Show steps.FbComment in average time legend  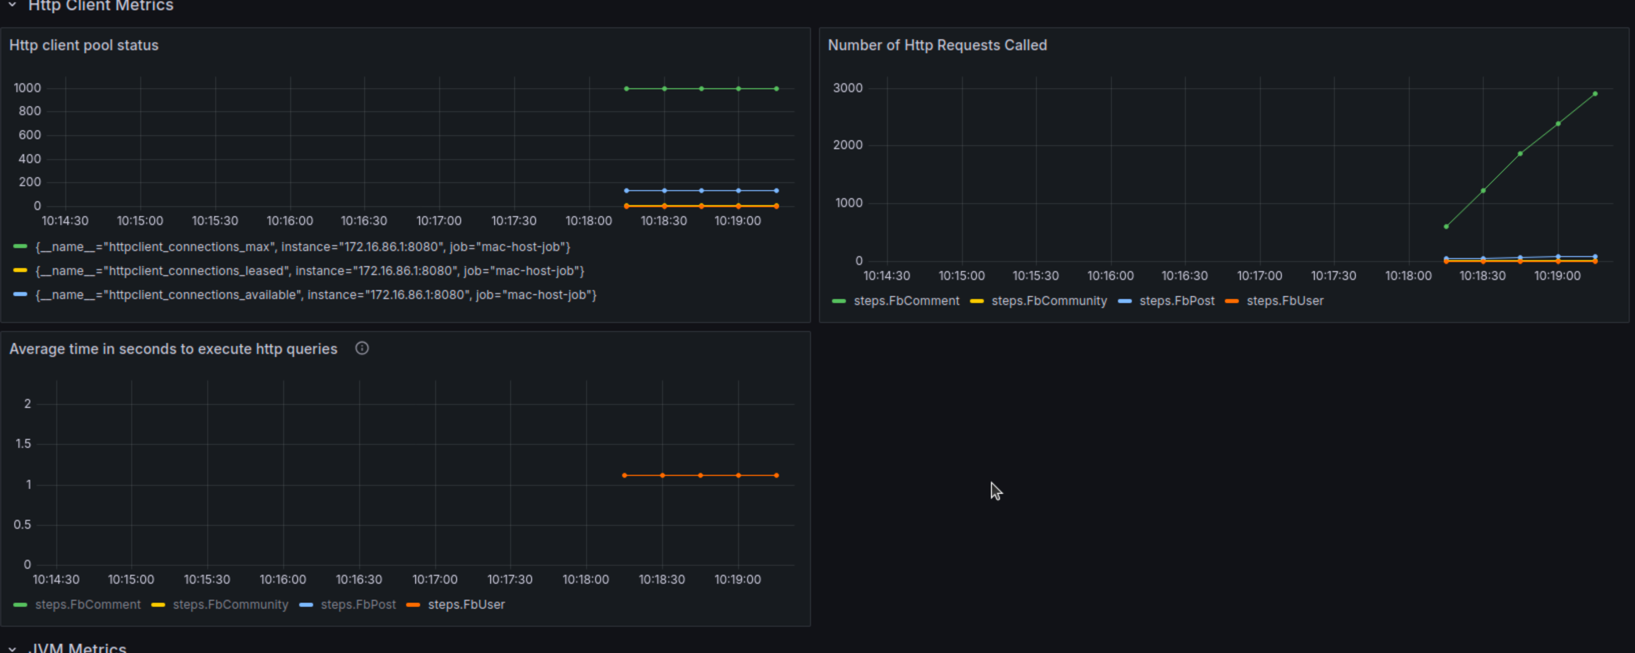click(x=88, y=605)
